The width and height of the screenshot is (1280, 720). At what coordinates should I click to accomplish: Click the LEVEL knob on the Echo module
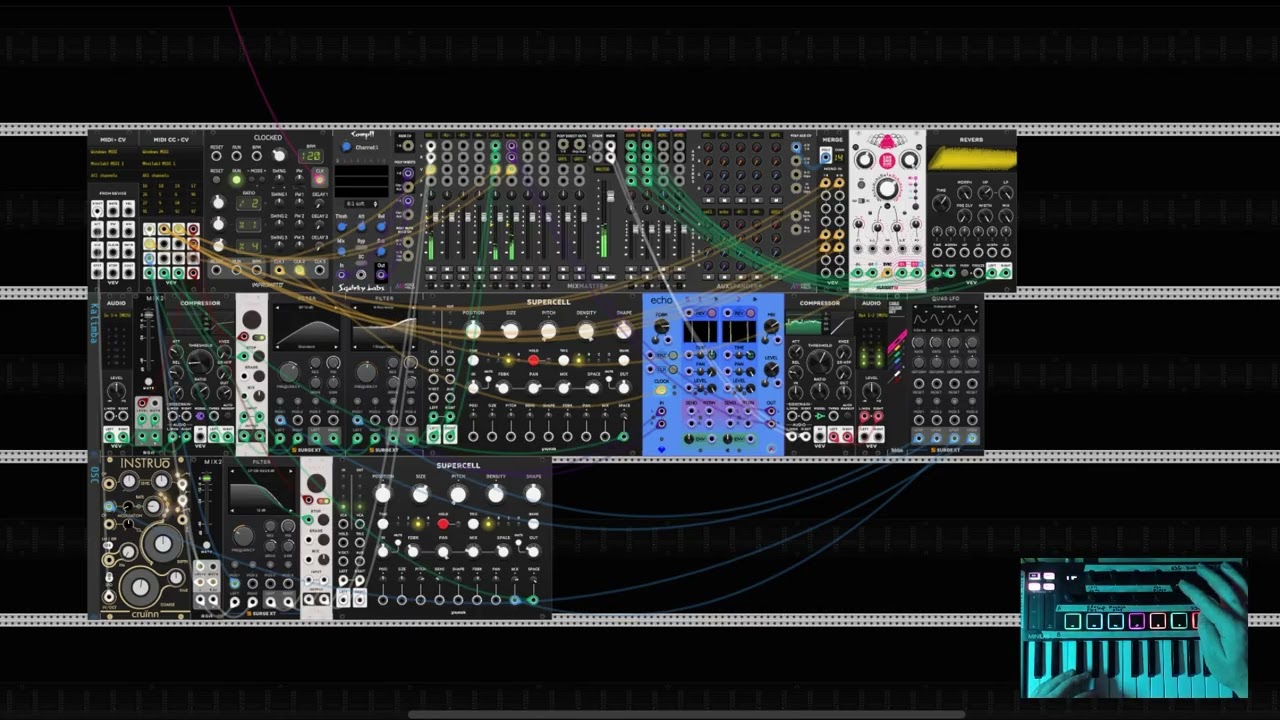pos(771,369)
